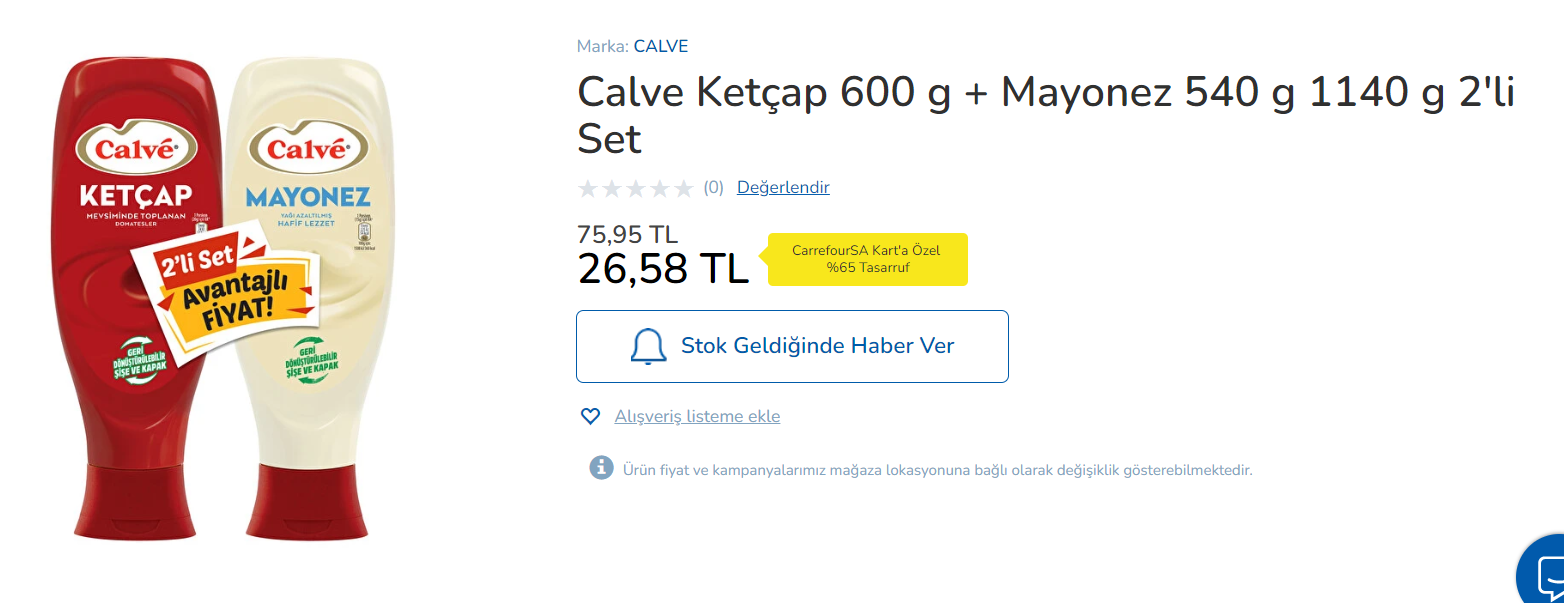Click the 26,58 TL discounted price
The image size is (1564, 603).
[x=663, y=268]
